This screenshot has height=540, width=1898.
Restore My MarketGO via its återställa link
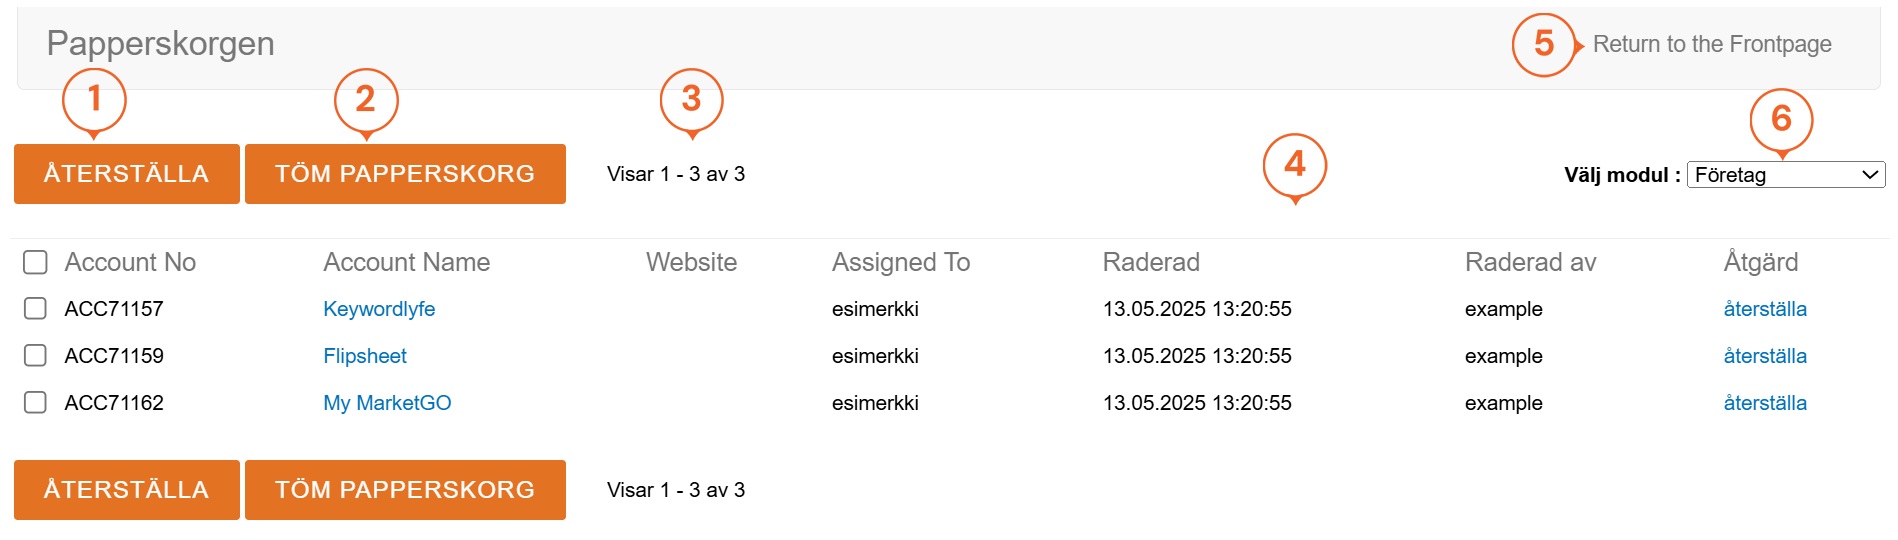1765,403
